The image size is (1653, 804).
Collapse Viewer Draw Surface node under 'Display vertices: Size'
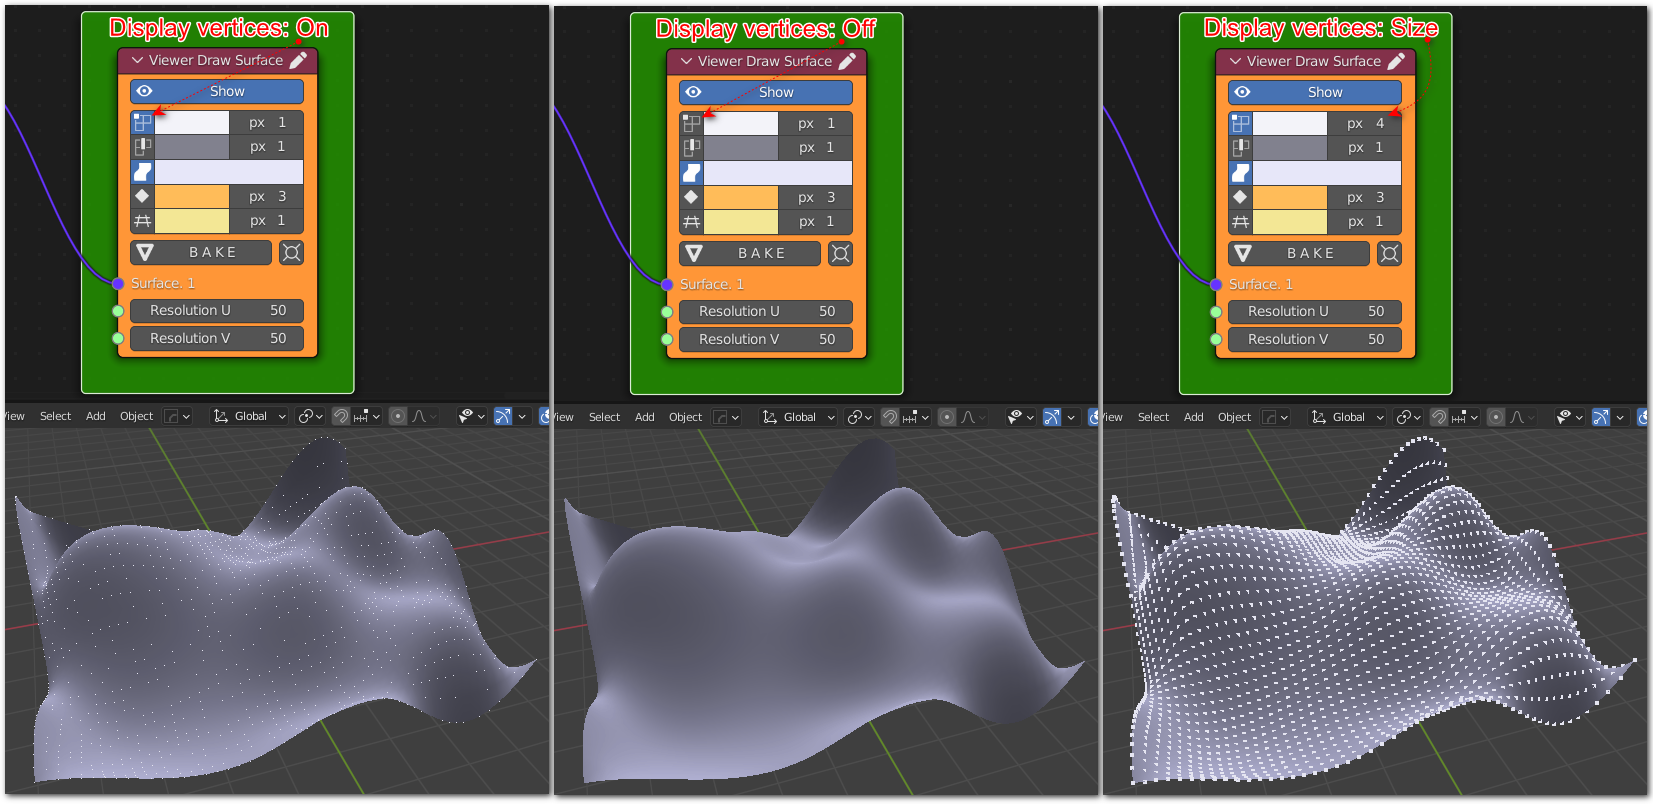(x=1236, y=61)
